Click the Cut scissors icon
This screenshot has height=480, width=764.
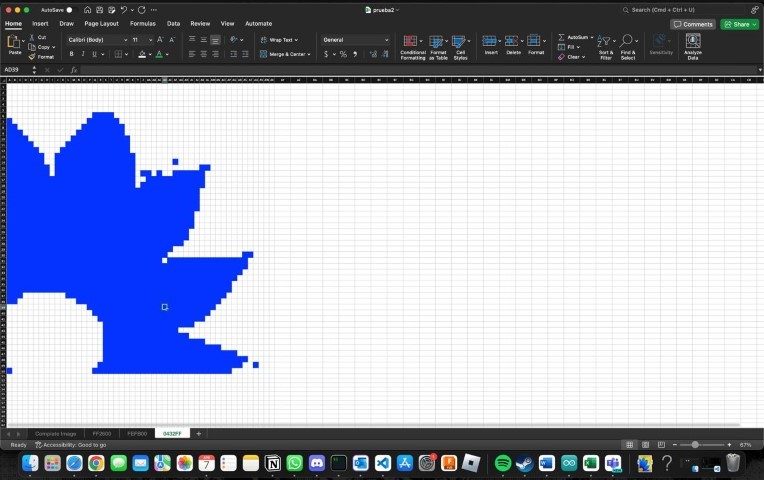[32, 37]
